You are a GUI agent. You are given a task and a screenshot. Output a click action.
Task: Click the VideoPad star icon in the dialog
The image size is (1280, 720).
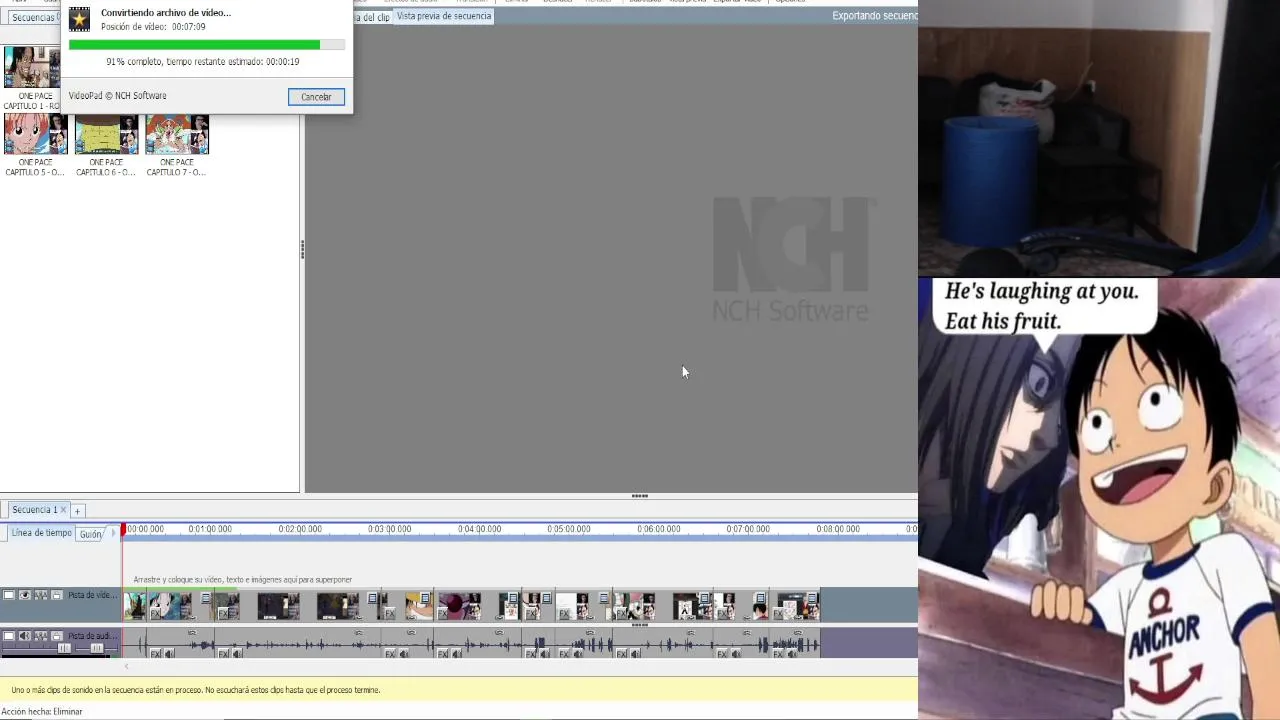coord(79,19)
